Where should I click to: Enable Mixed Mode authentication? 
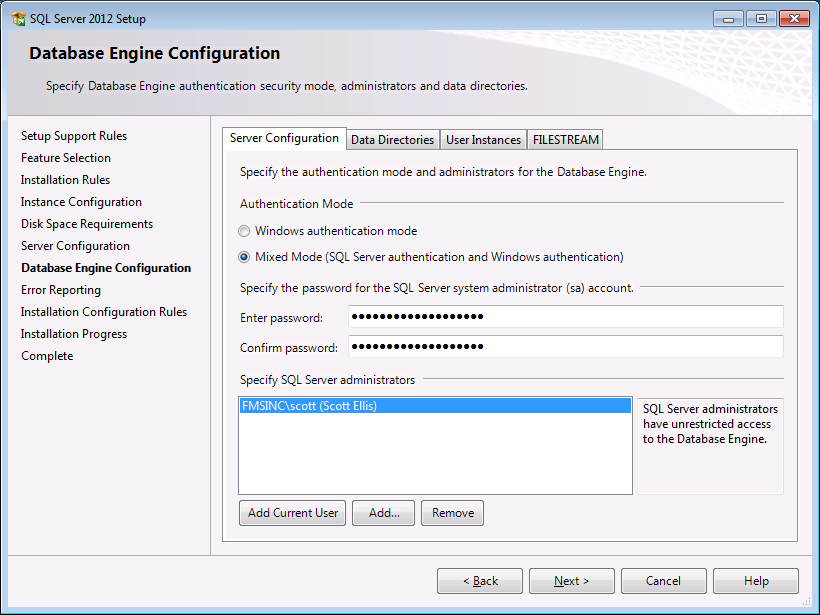[x=244, y=256]
